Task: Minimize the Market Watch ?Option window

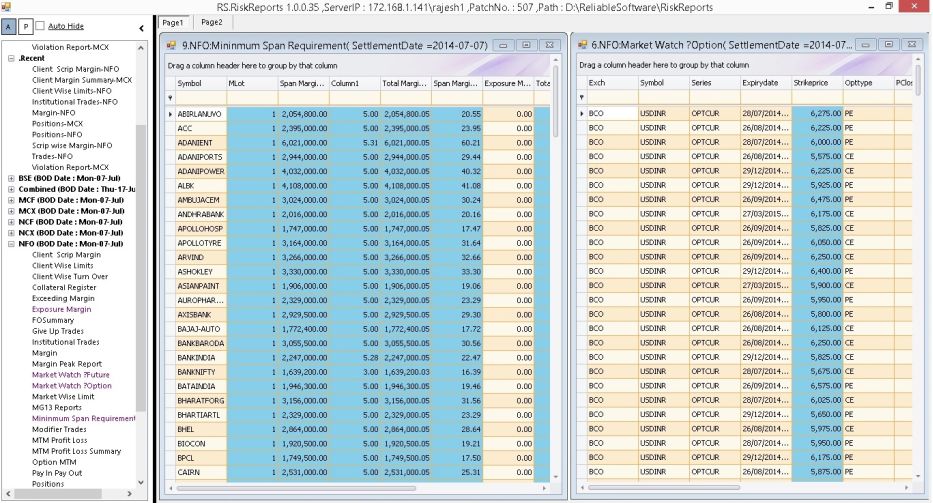Action: pyautogui.click(x=865, y=45)
